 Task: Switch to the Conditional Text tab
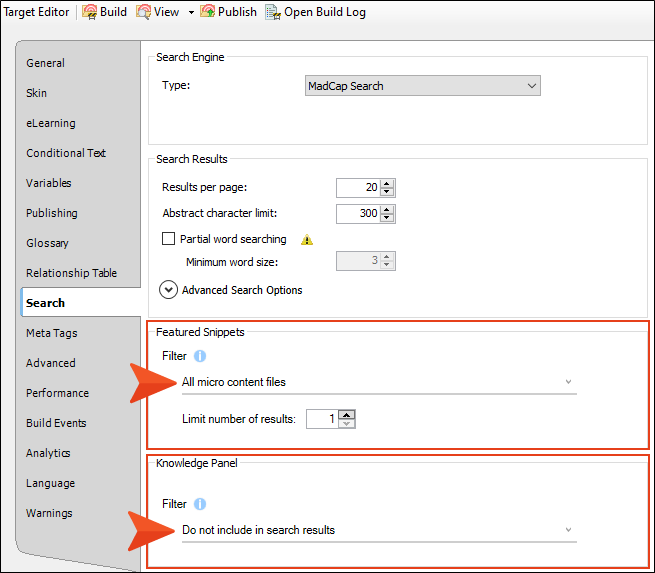(66, 153)
